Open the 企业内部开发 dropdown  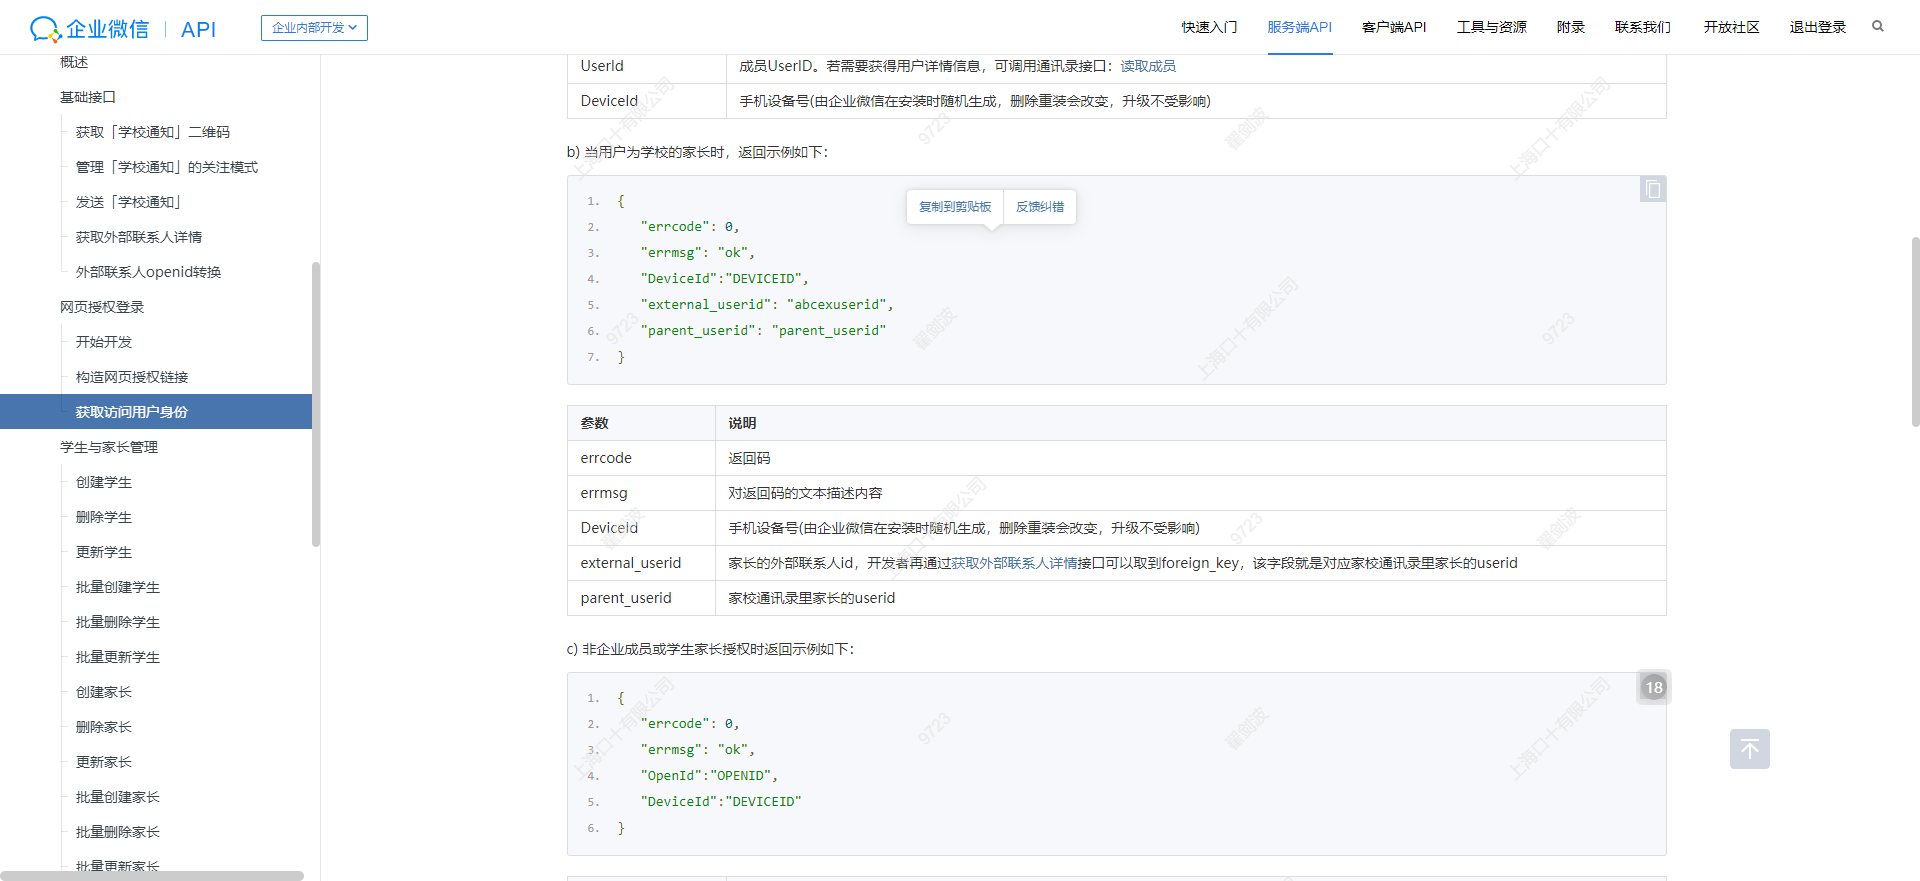[x=314, y=28]
